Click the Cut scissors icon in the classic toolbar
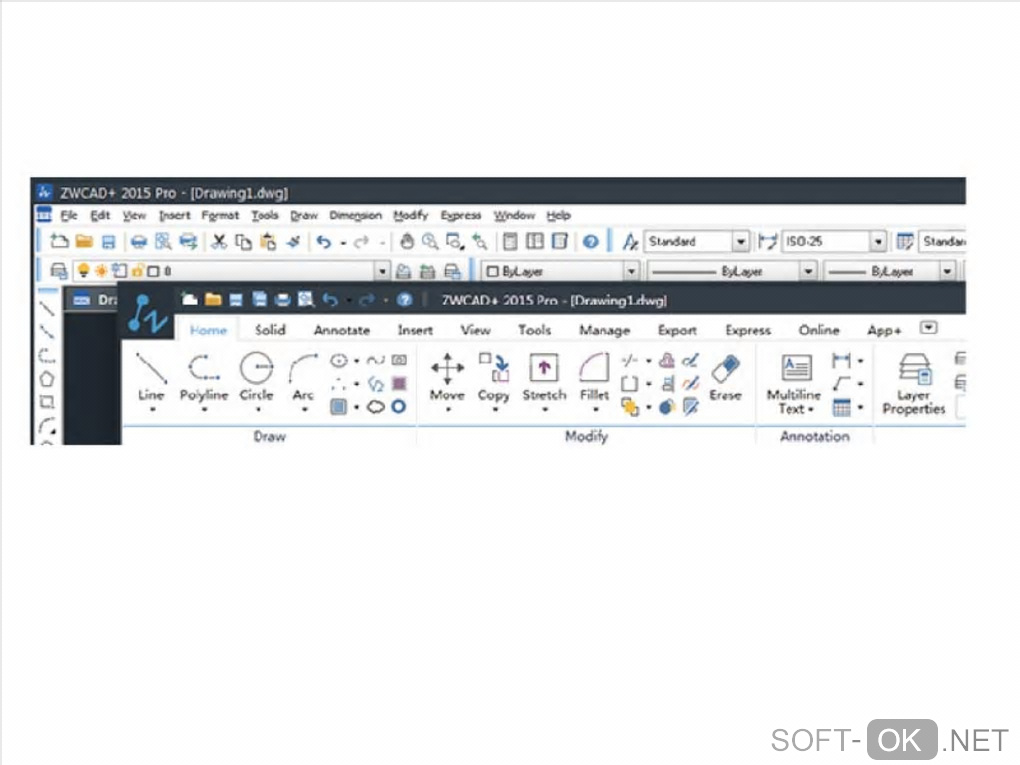The image size is (1020, 765). tap(219, 241)
